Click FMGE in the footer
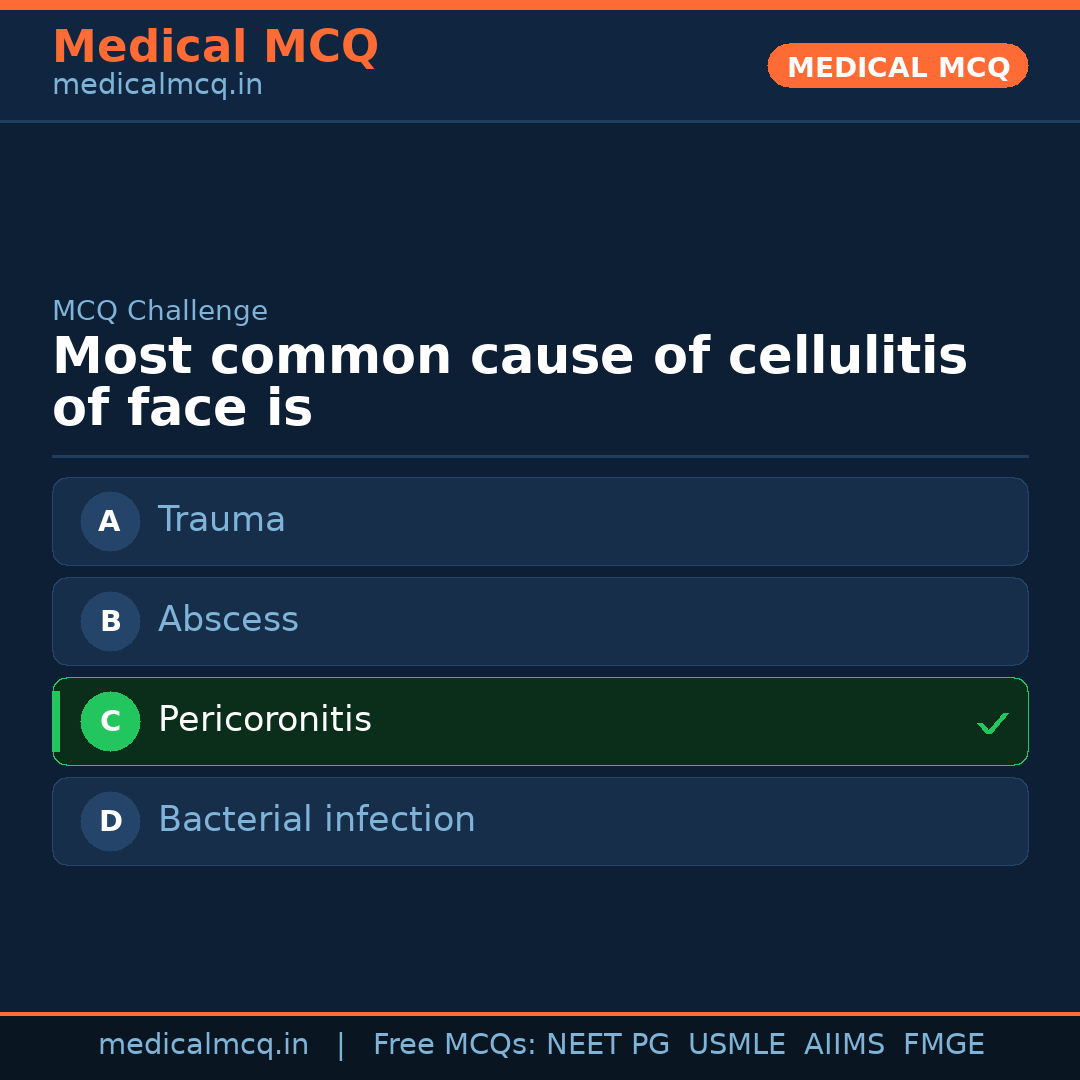Image resolution: width=1080 pixels, height=1080 pixels. coord(943,1045)
